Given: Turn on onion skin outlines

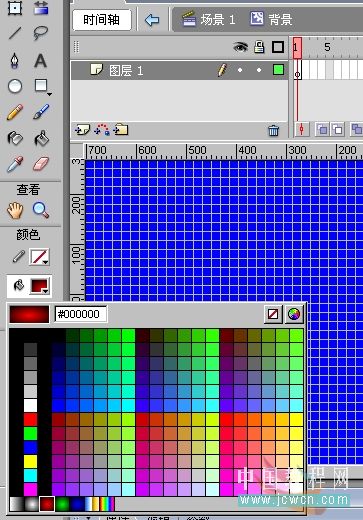Looking at the screenshot, I should point(338,129).
